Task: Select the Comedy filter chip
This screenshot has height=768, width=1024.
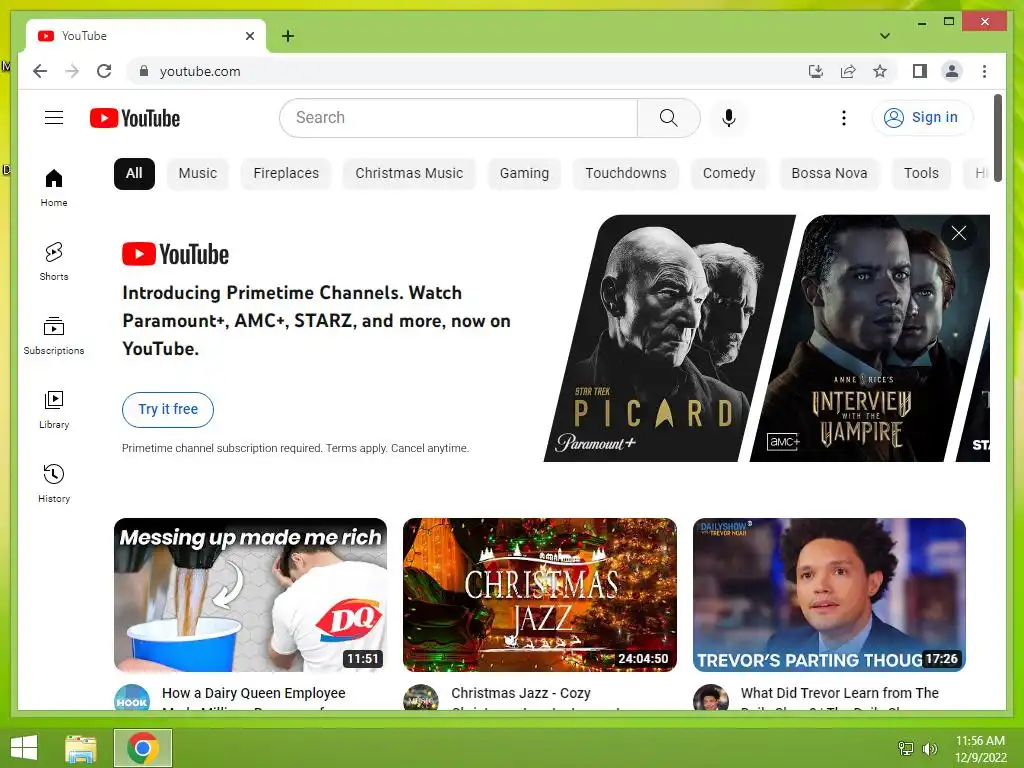Action: click(x=729, y=174)
